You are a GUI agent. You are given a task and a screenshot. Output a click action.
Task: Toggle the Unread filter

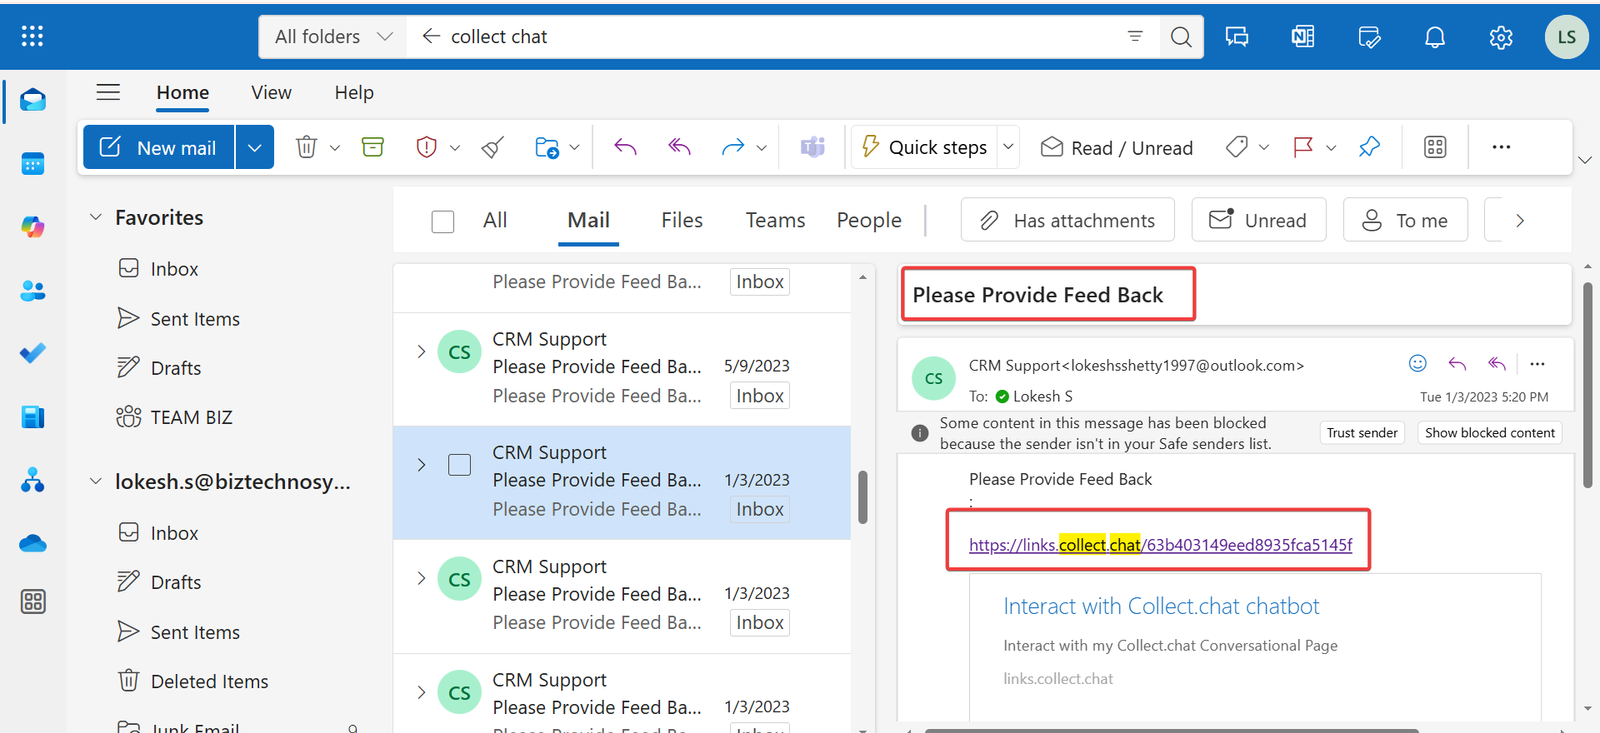click(x=1258, y=220)
